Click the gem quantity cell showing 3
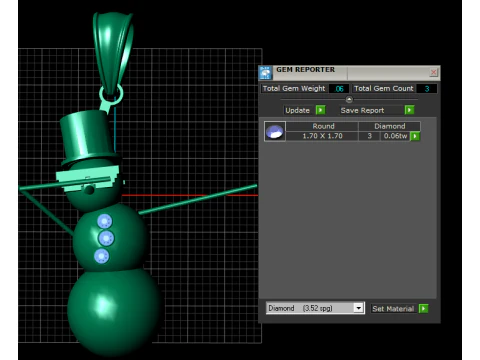This screenshot has width=480, height=360. pyautogui.click(x=369, y=136)
